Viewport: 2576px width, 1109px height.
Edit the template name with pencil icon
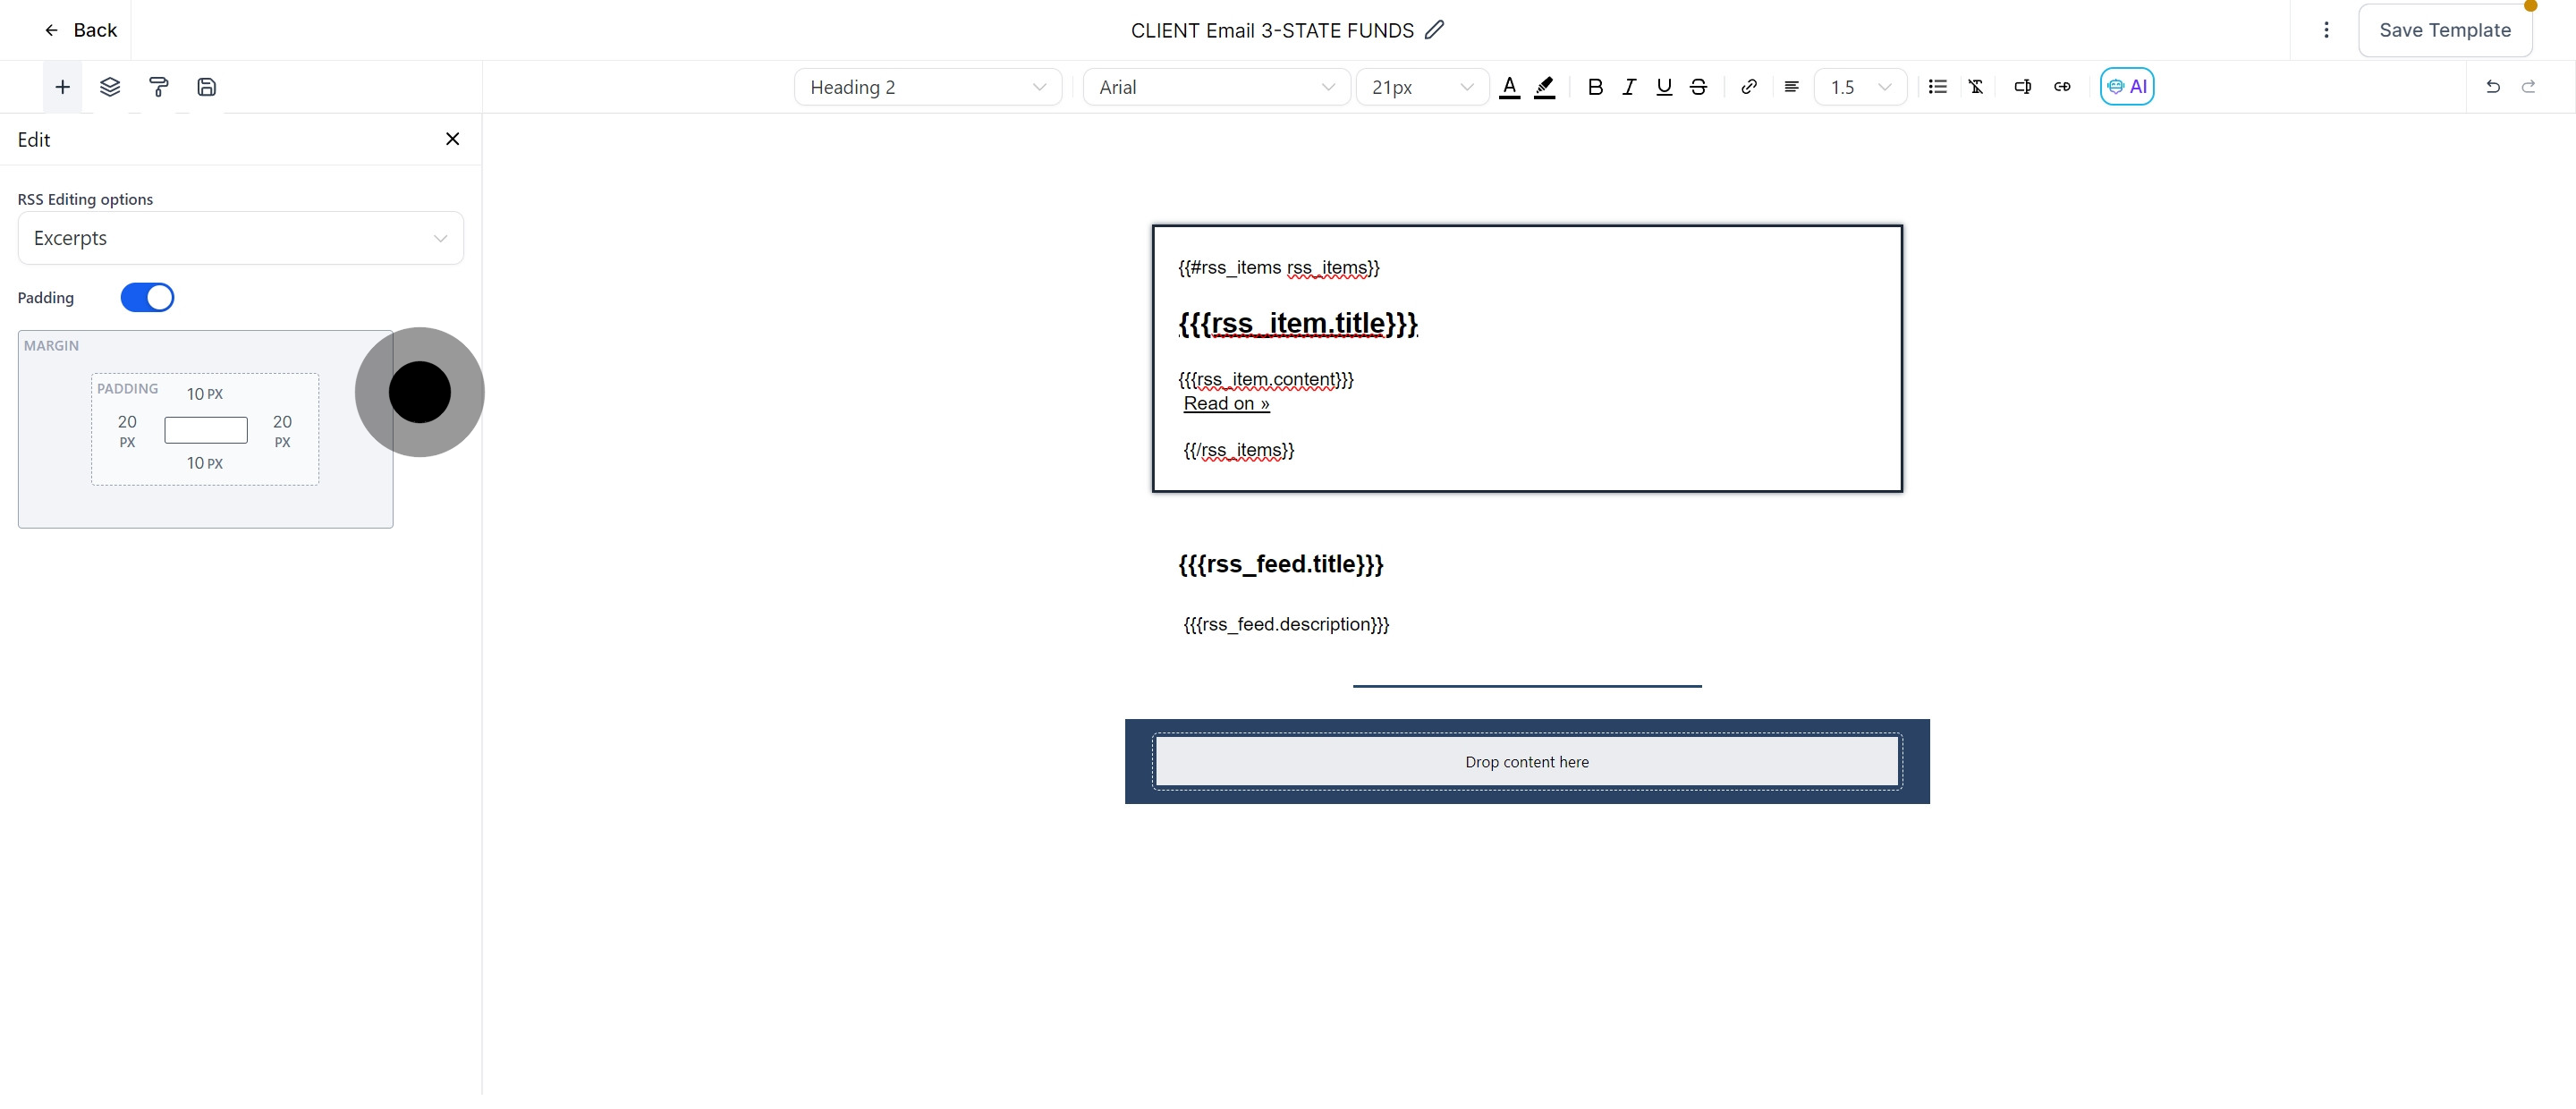[x=1434, y=30]
